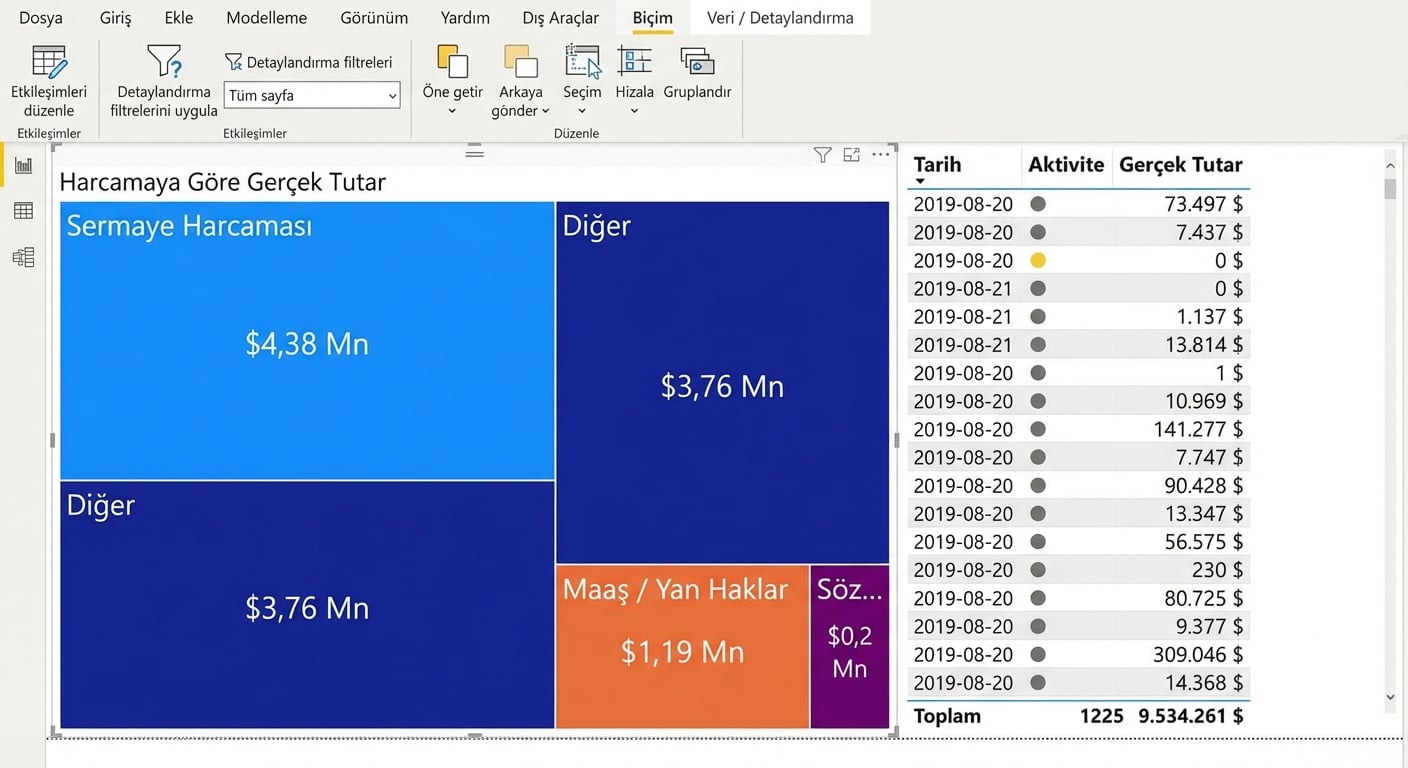Viewport: 1408px width, 768px height.
Task: Switch to Report view in sidebar
Action: coord(23,165)
